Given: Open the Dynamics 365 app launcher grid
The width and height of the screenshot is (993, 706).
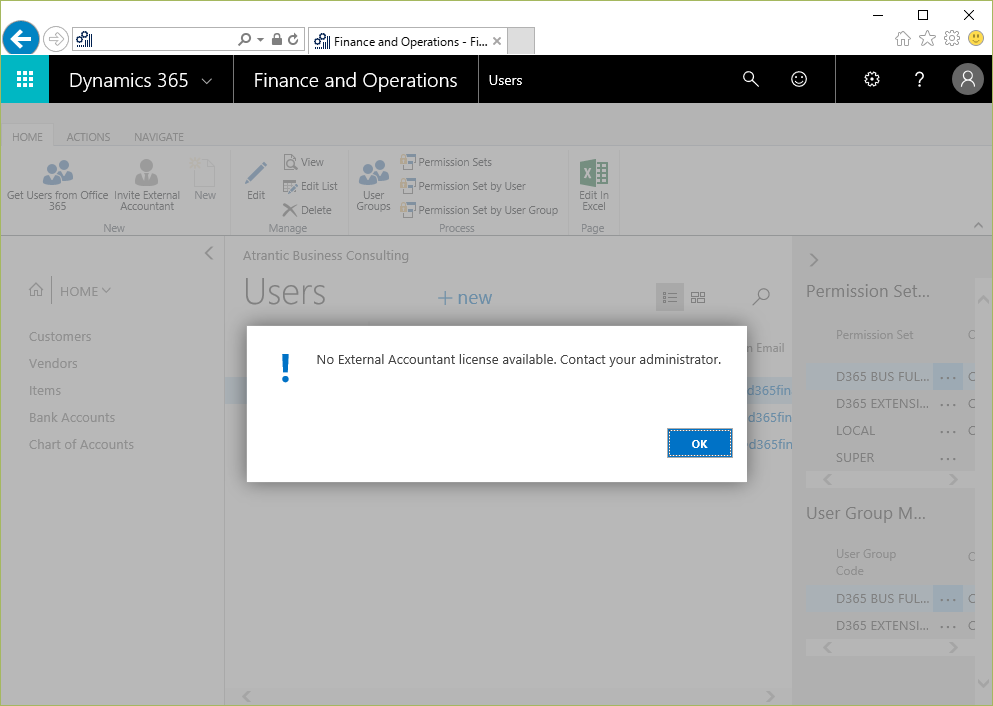Looking at the screenshot, I should (25, 80).
